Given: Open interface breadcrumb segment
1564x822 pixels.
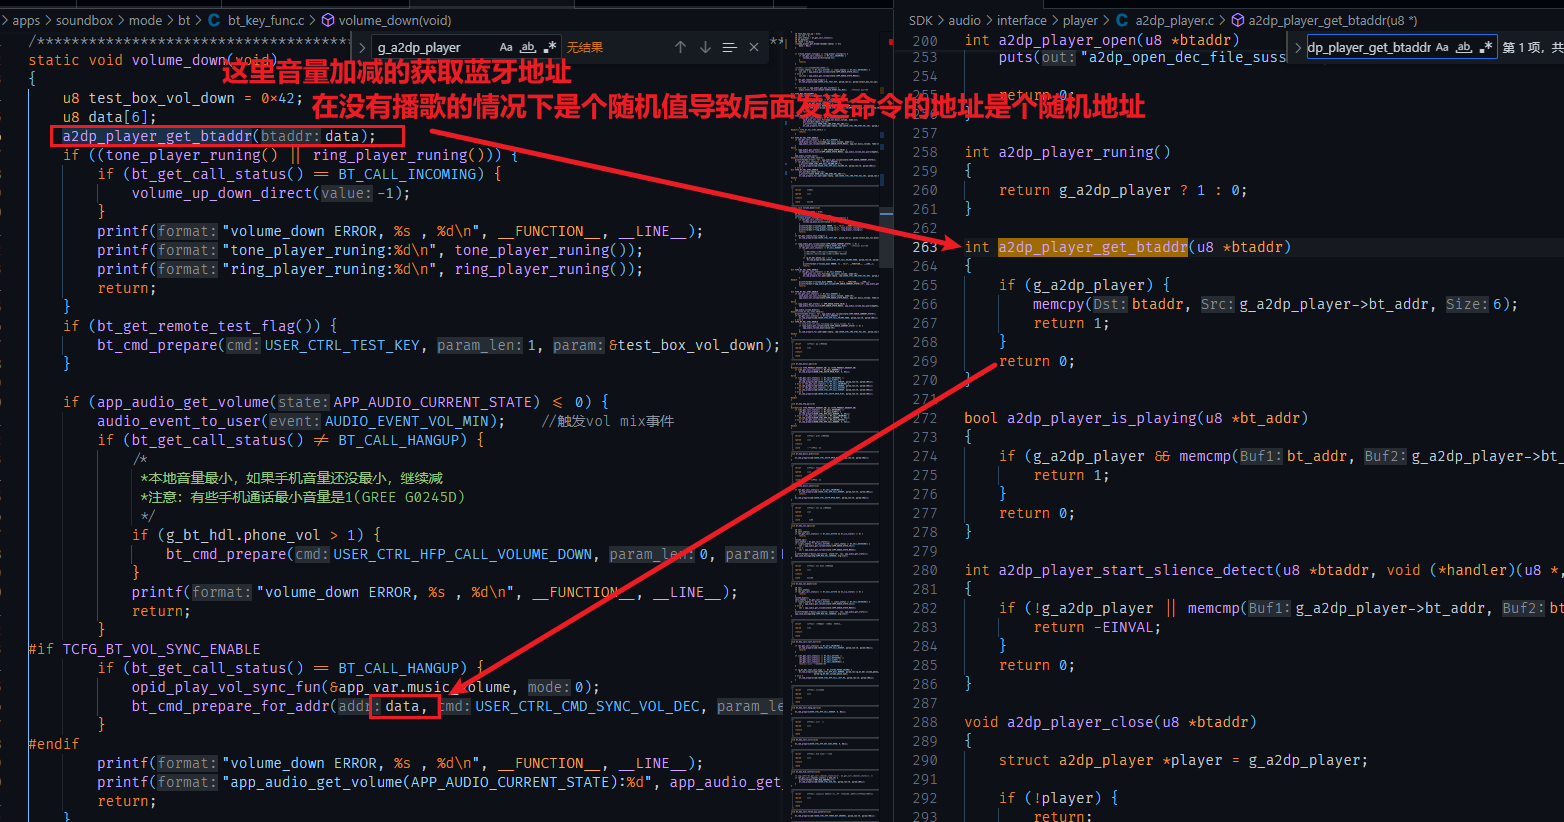Looking at the screenshot, I should [1022, 20].
